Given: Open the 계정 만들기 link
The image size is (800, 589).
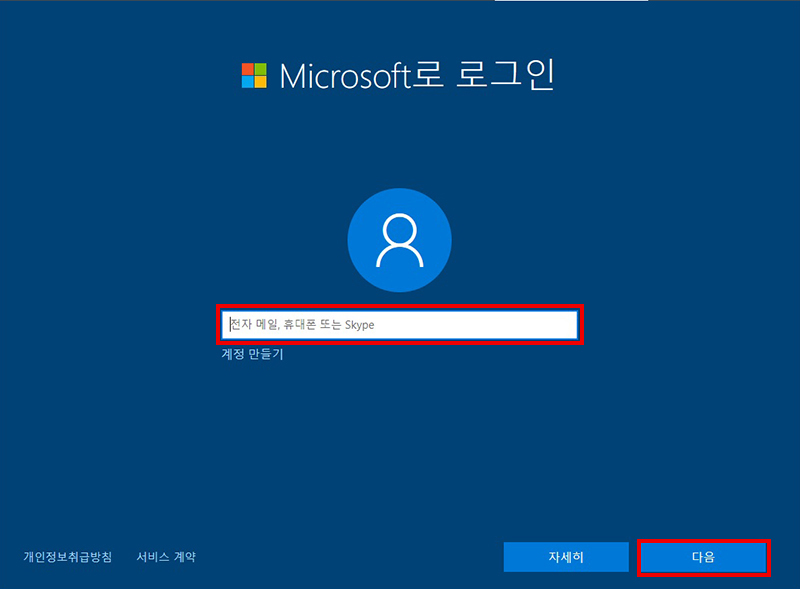Looking at the screenshot, I should (252, 354).
